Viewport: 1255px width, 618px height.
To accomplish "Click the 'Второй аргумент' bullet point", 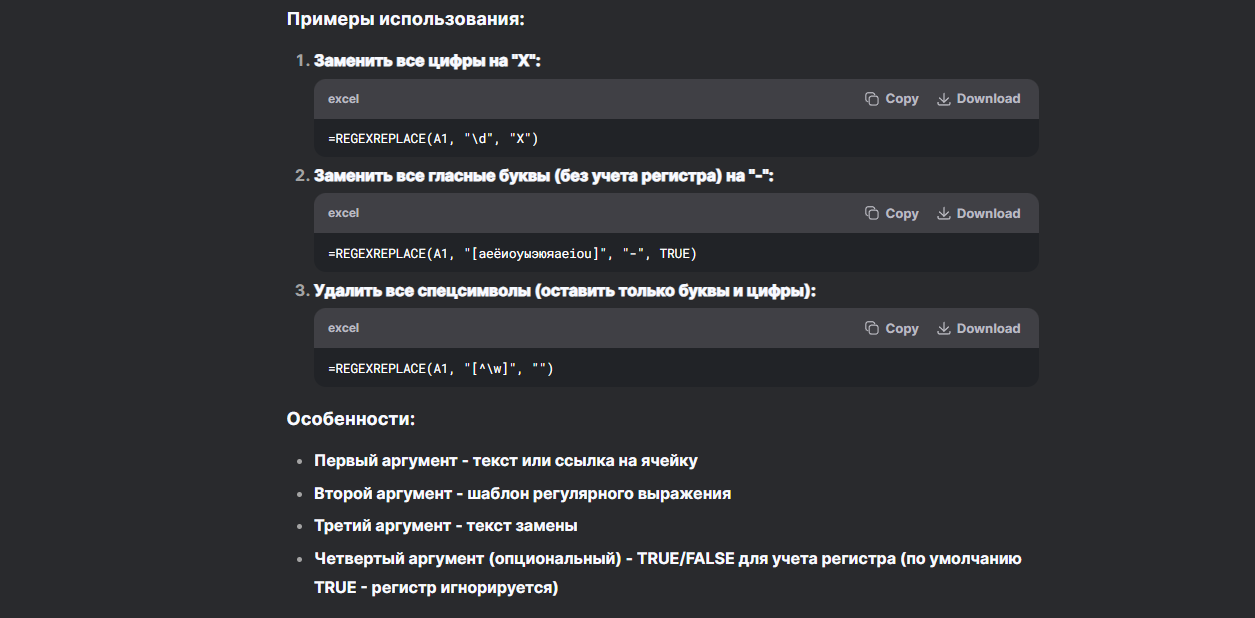I will 522,493.
